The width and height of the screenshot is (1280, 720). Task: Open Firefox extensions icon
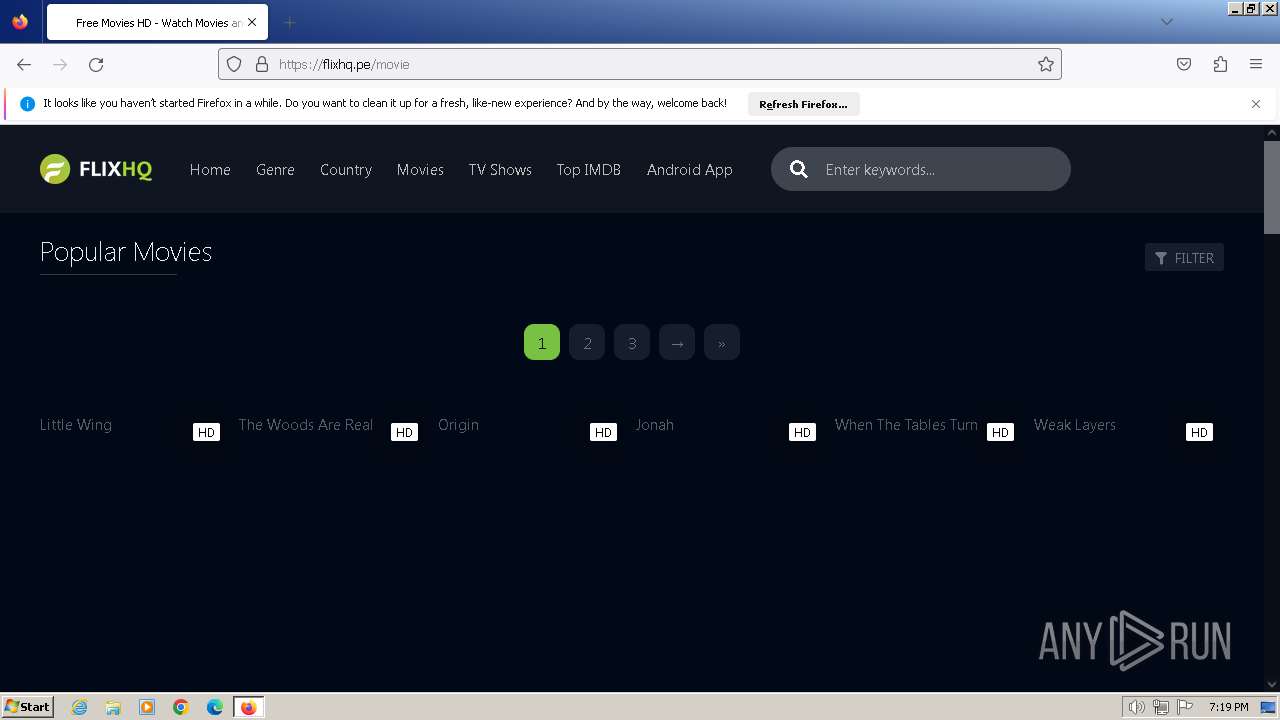1220,64
